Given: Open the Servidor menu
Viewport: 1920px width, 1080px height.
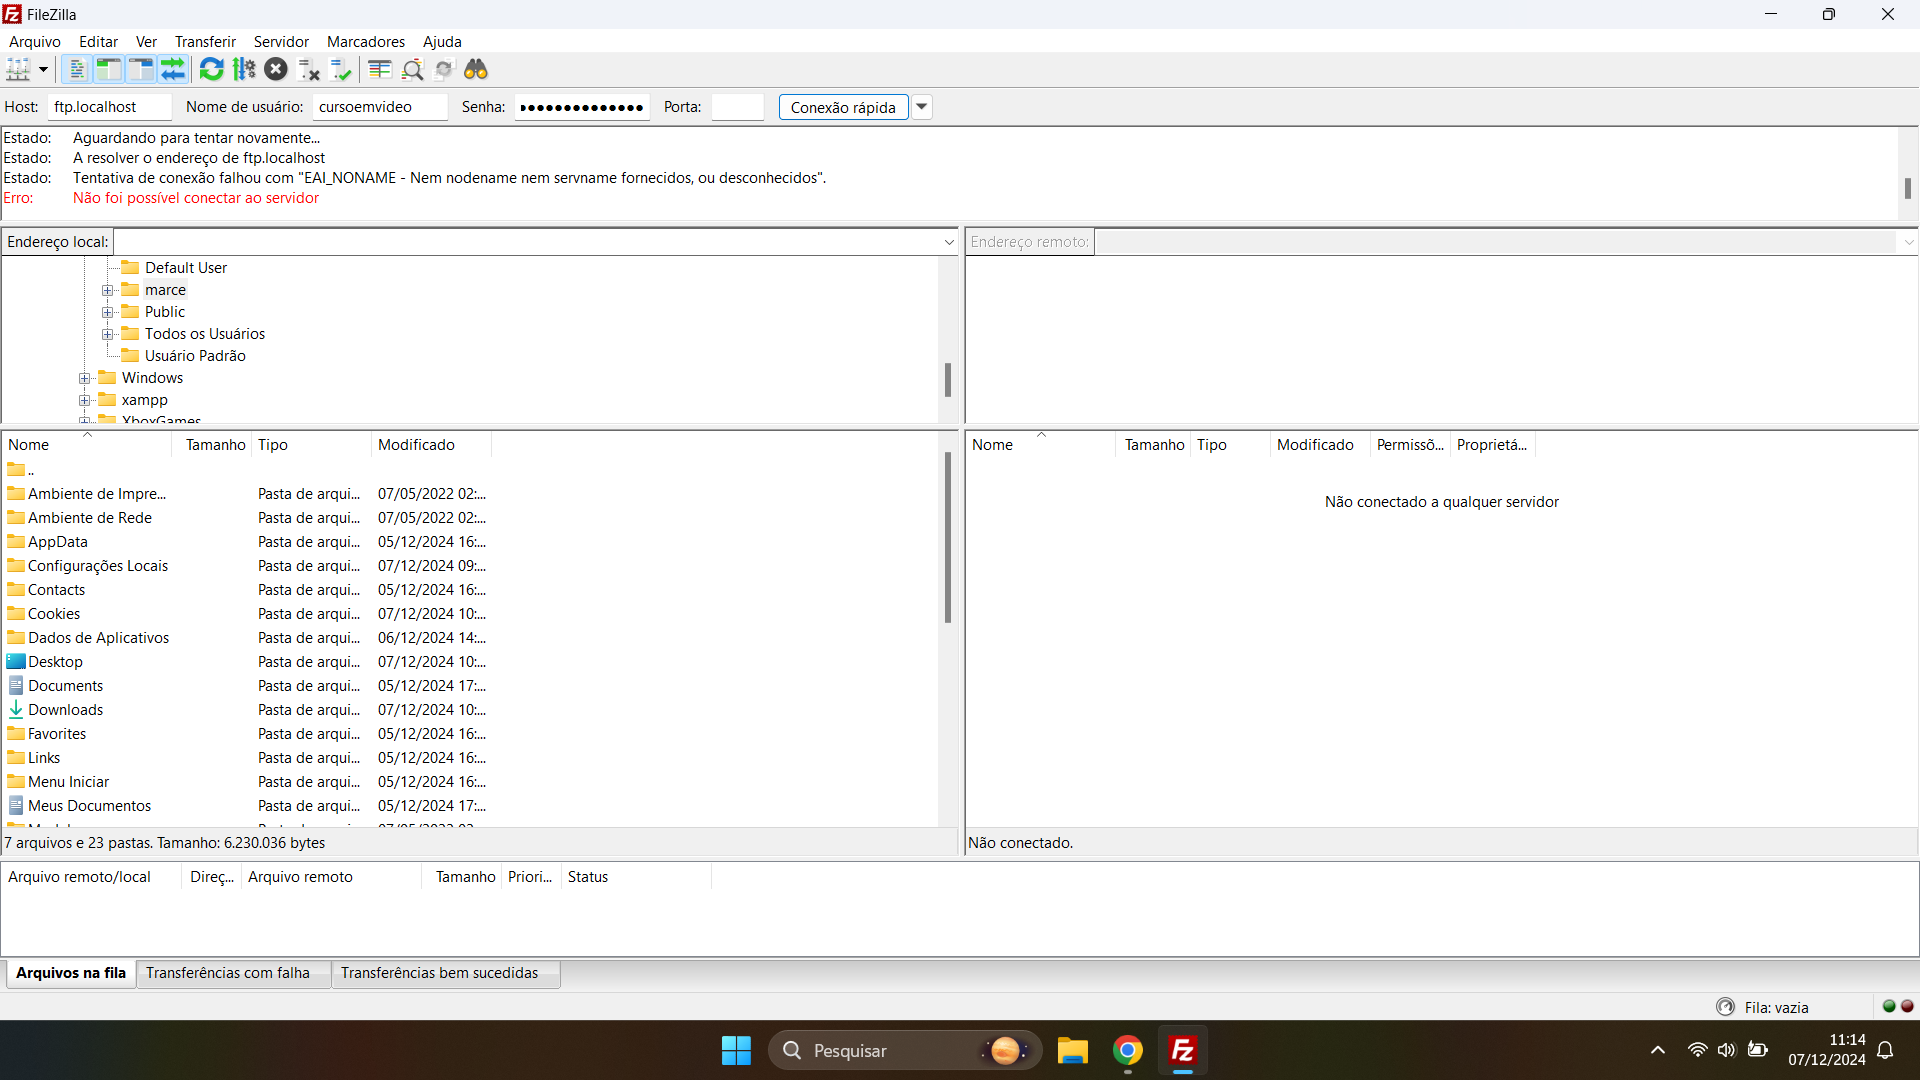Looking at the screenshot, I should pyautogui.click(x=281, y=42).
